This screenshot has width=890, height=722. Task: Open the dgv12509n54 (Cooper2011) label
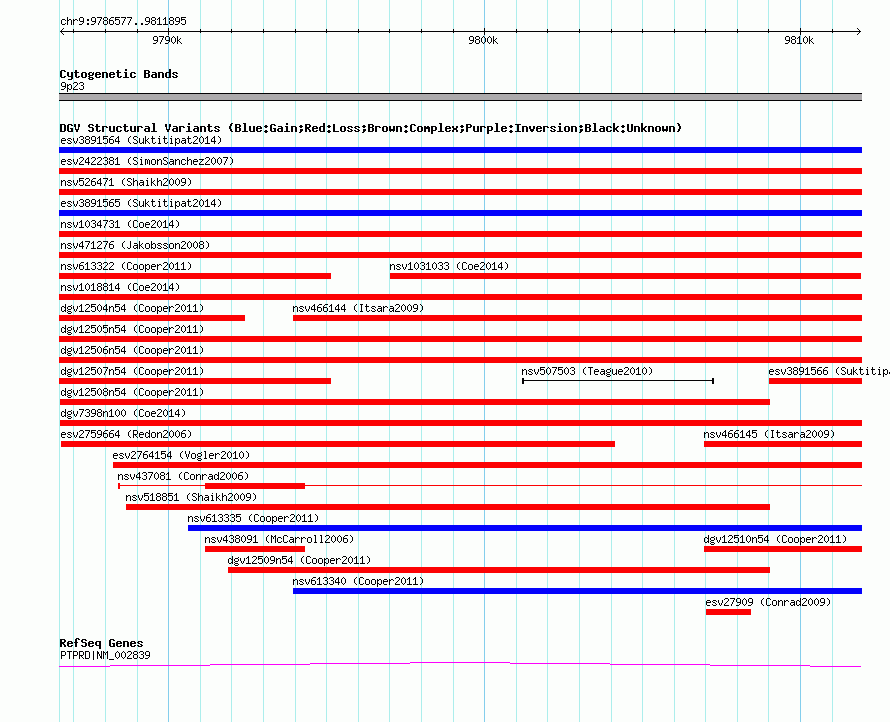(x=299, y=560)
